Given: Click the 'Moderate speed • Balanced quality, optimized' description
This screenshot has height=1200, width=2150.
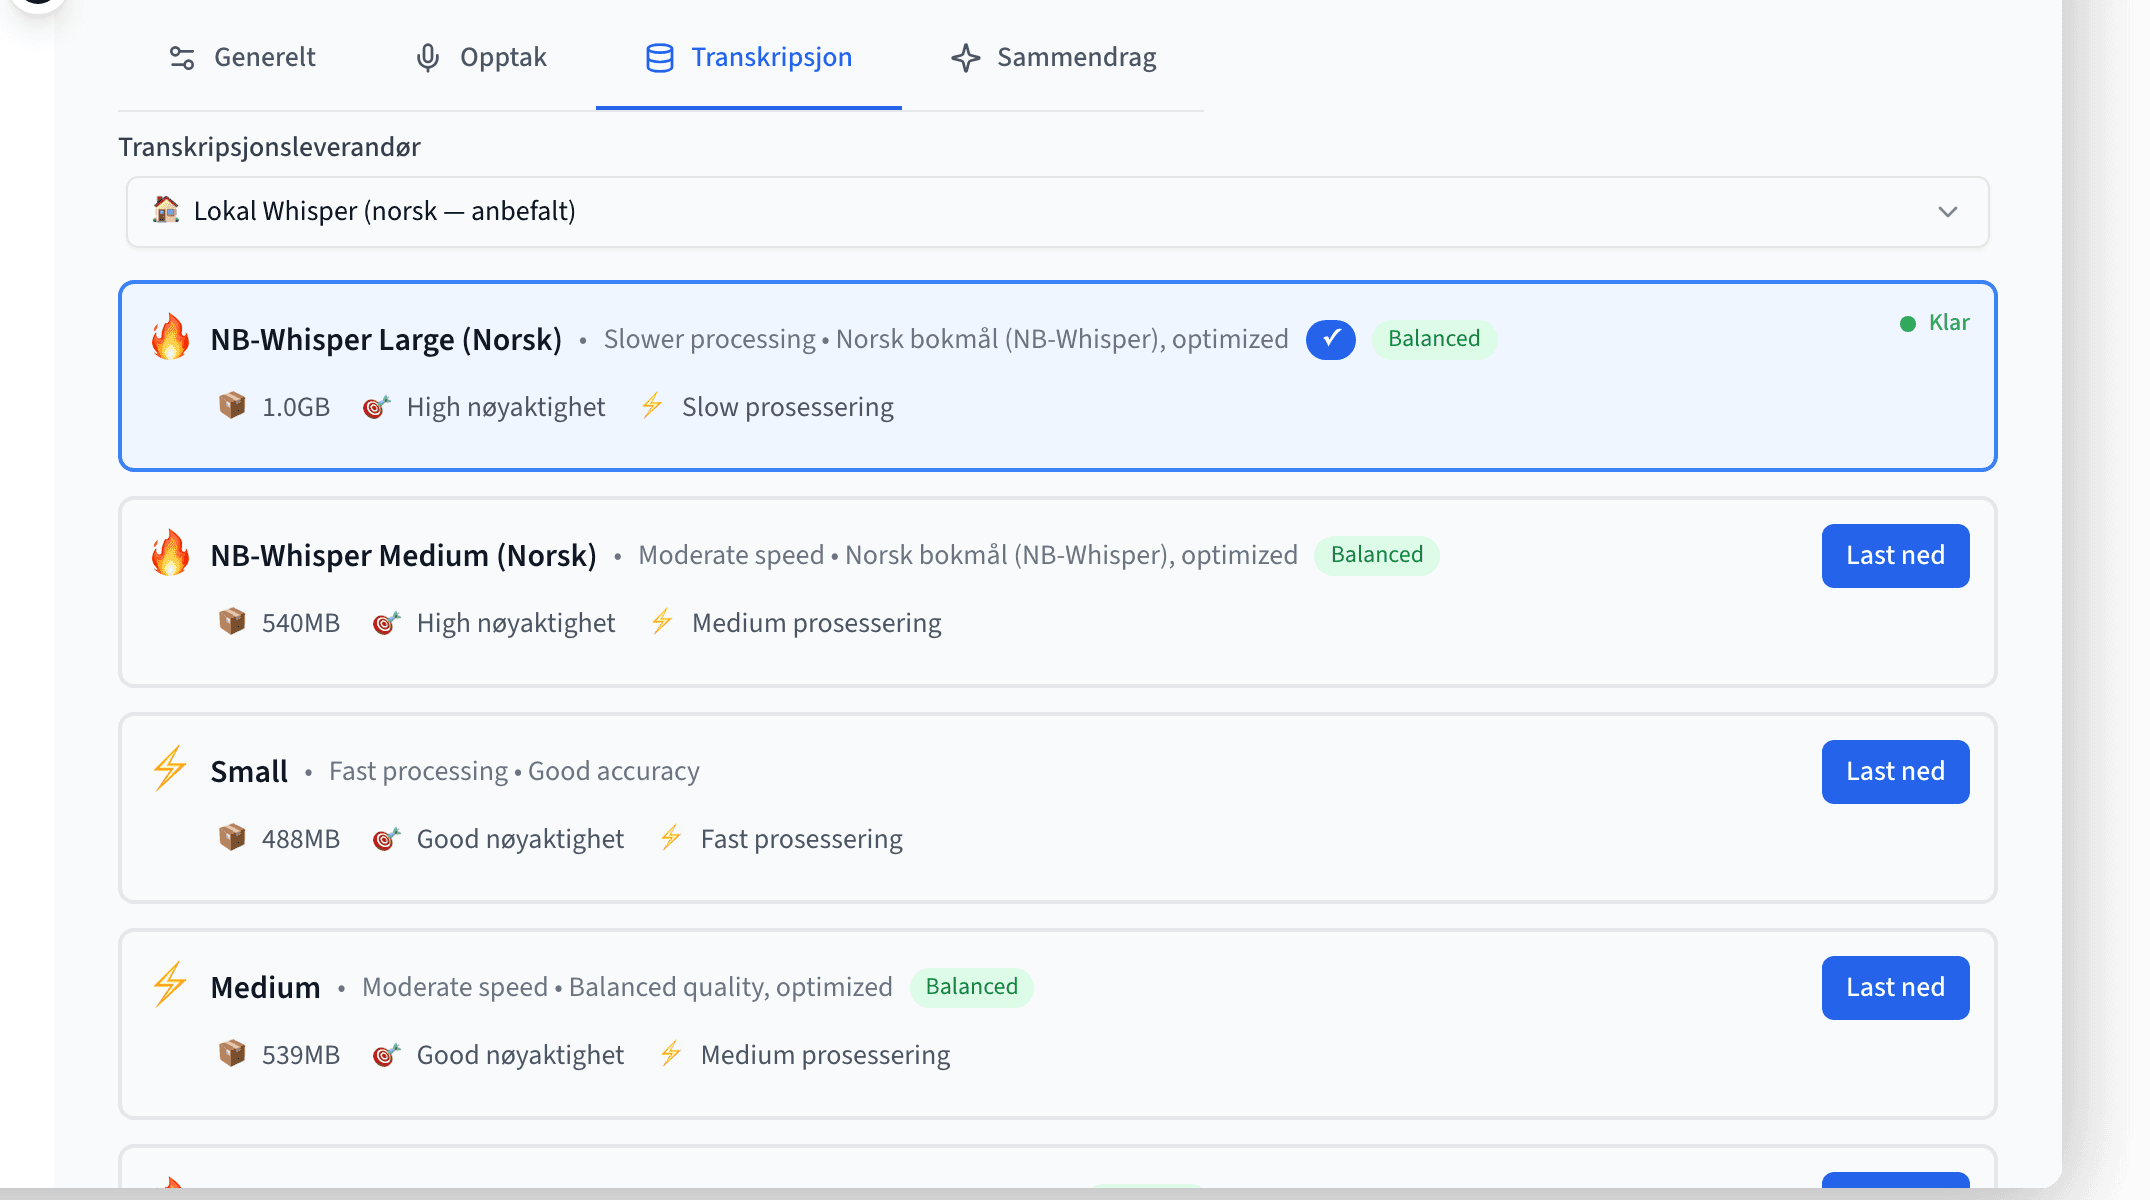Looking at the screenshot, I should pyautogui.click(x=627, y=987).
